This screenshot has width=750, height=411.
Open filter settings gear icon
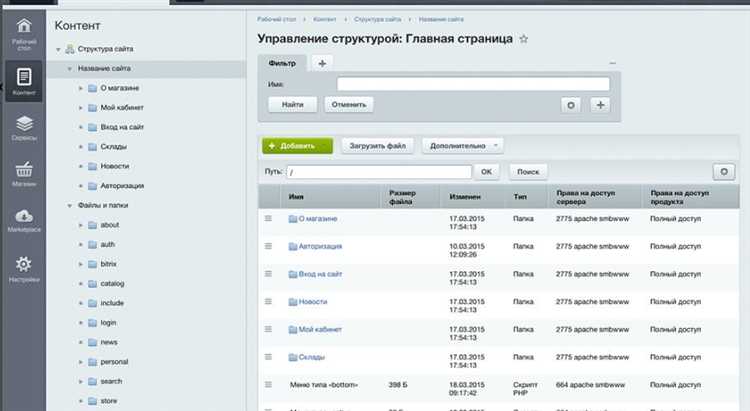click(x=571, y=105)
